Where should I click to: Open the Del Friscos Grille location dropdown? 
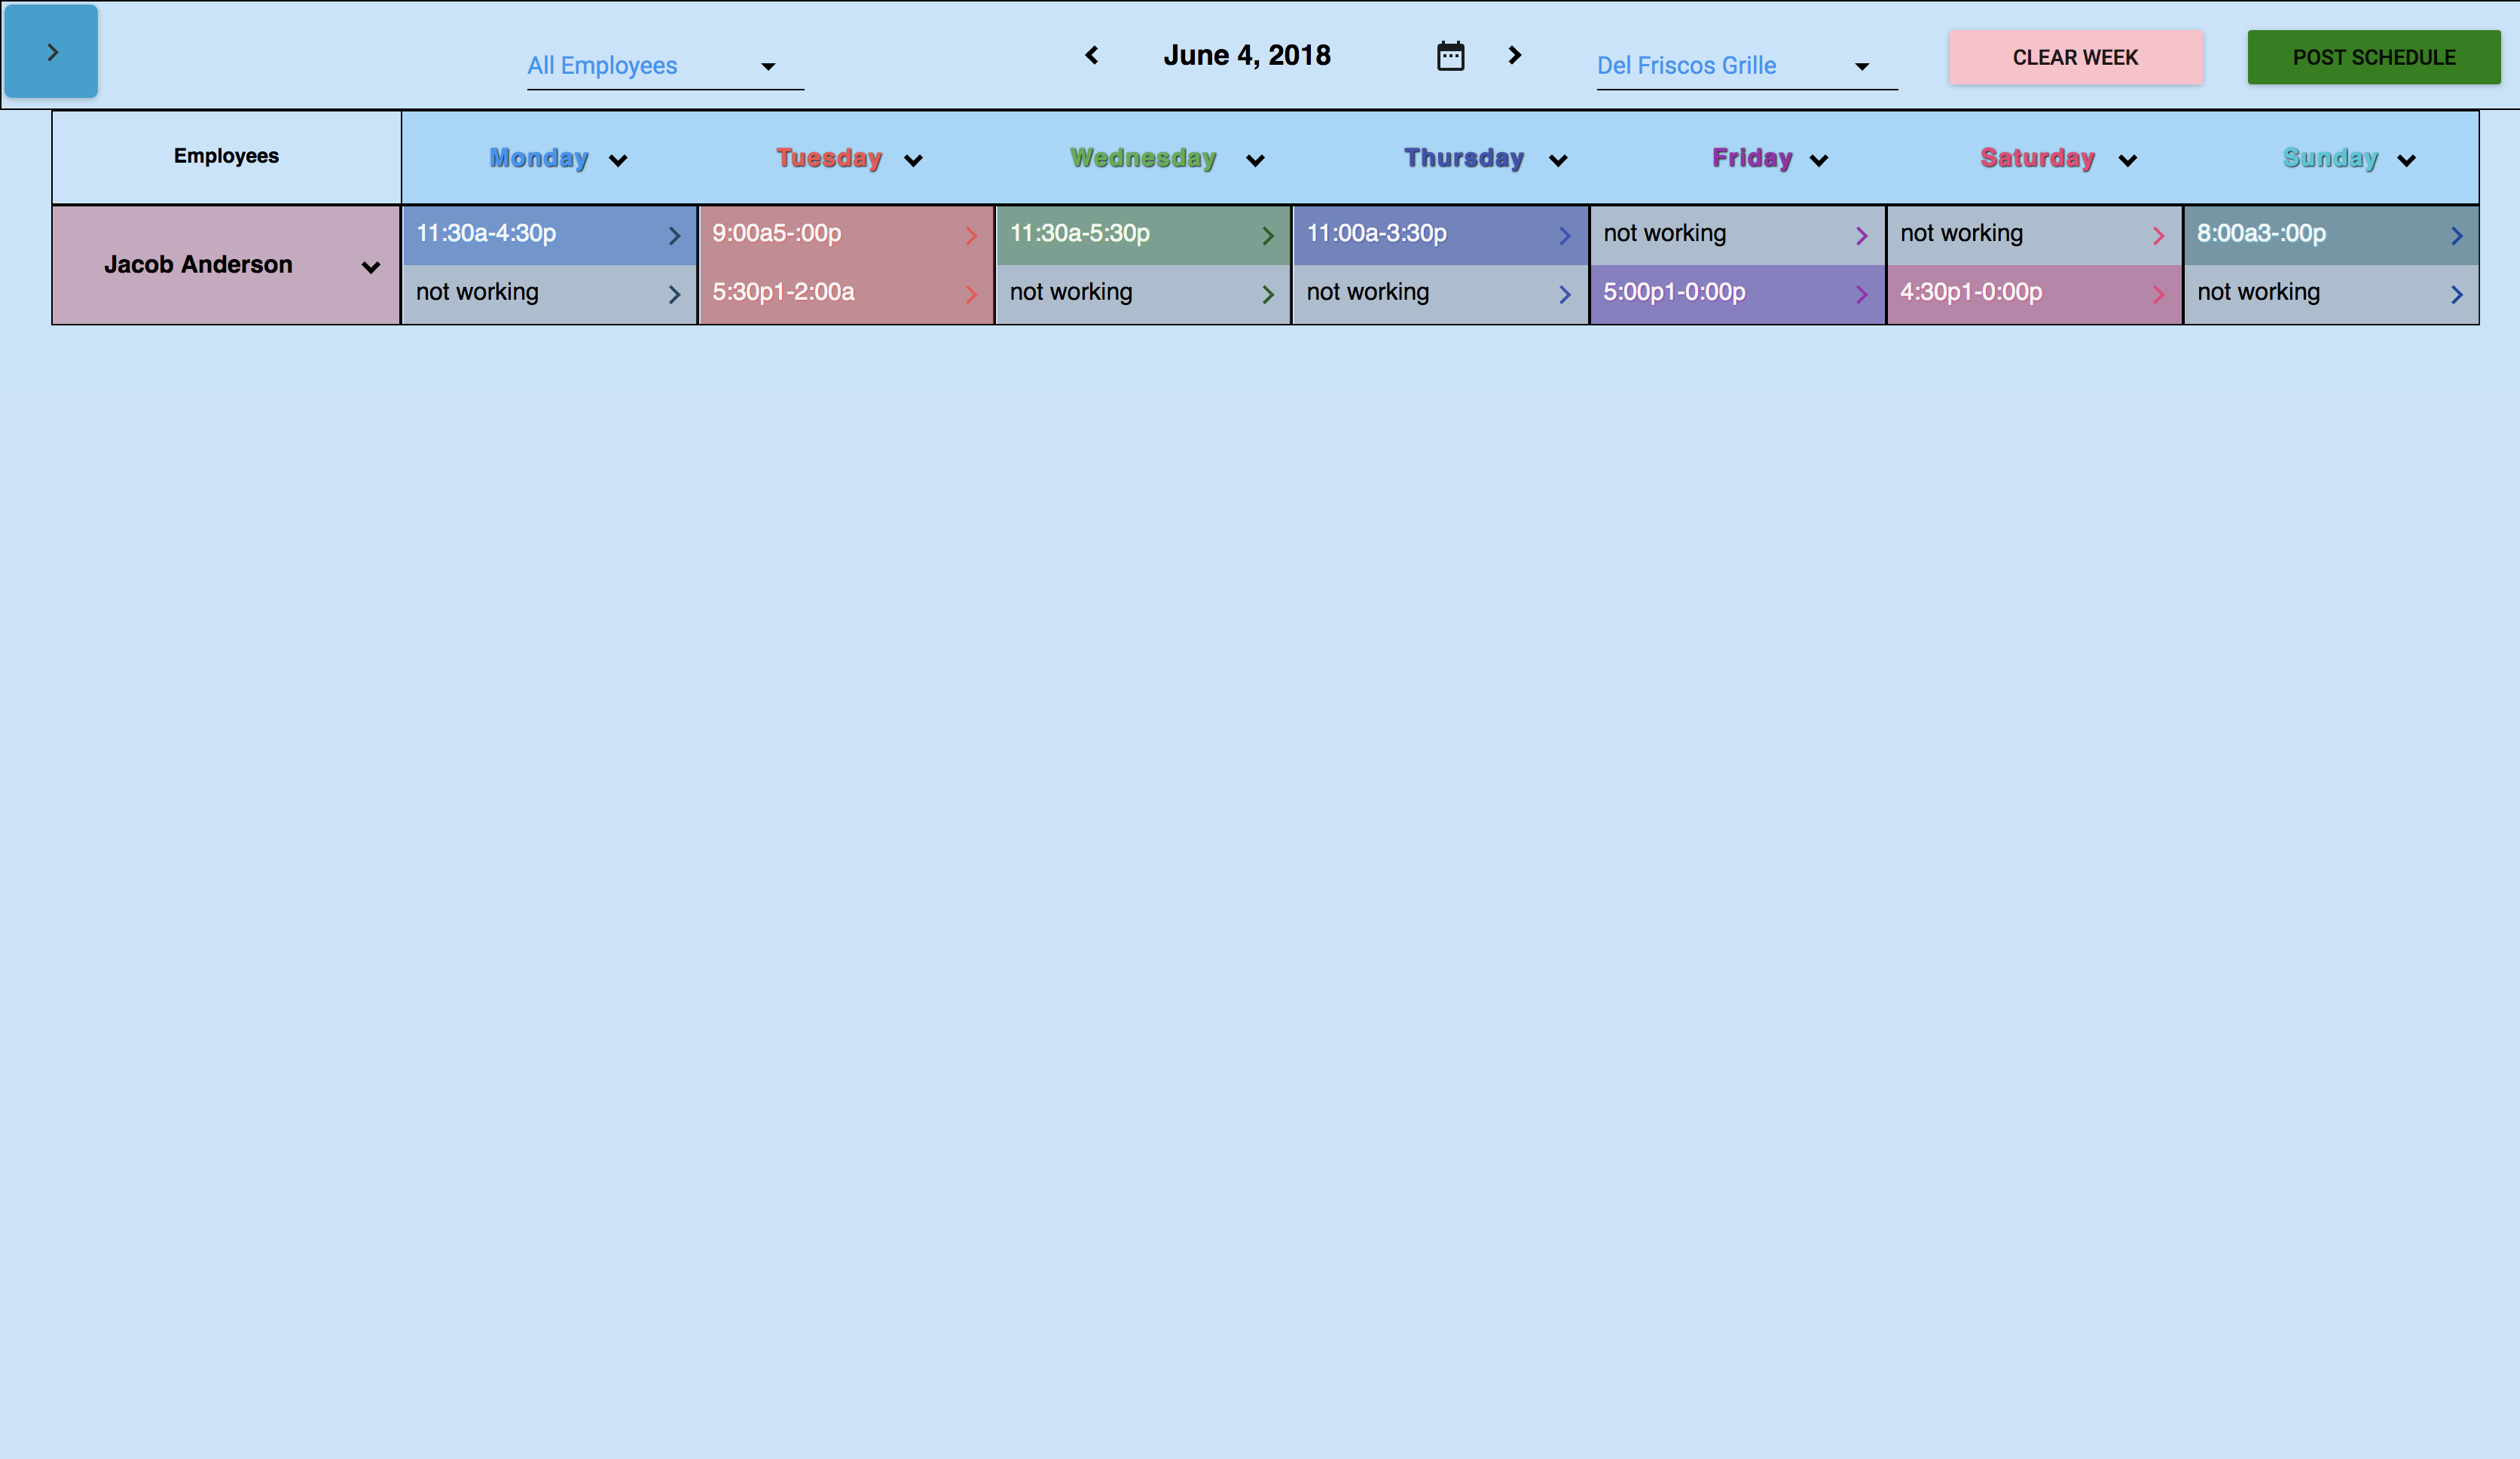pos(1745,66)
